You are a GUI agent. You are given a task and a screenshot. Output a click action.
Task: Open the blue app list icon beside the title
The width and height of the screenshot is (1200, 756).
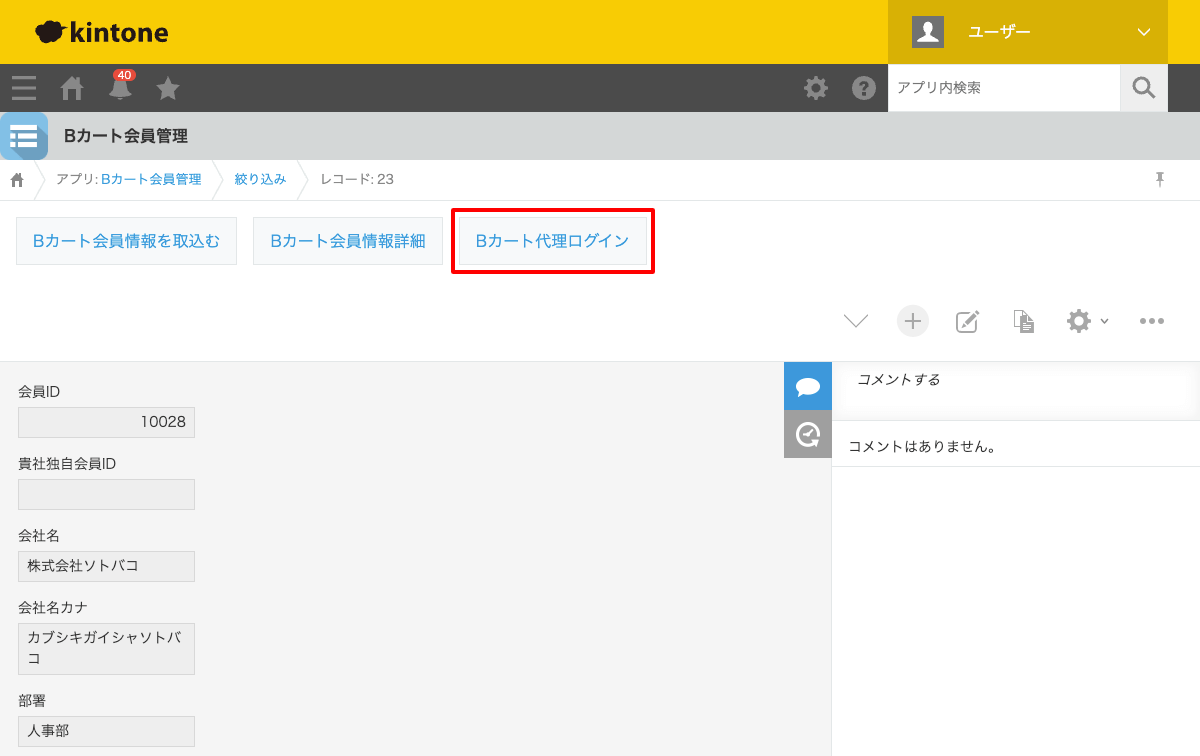pos(24,136)
